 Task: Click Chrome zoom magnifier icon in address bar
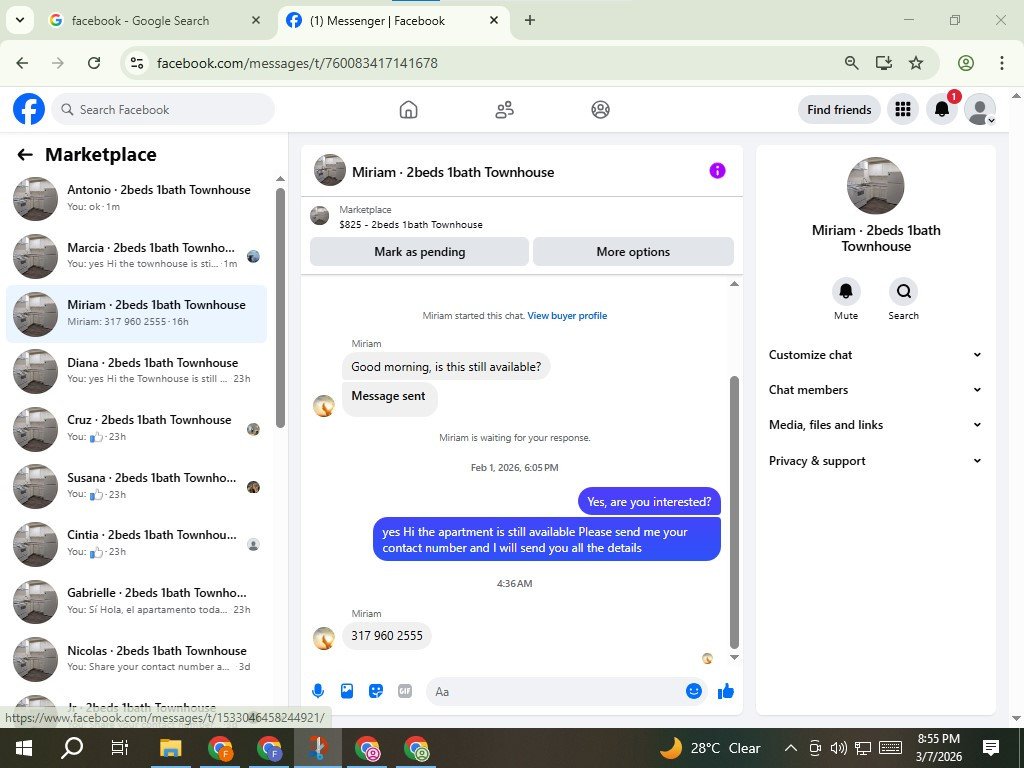[852, 63]
